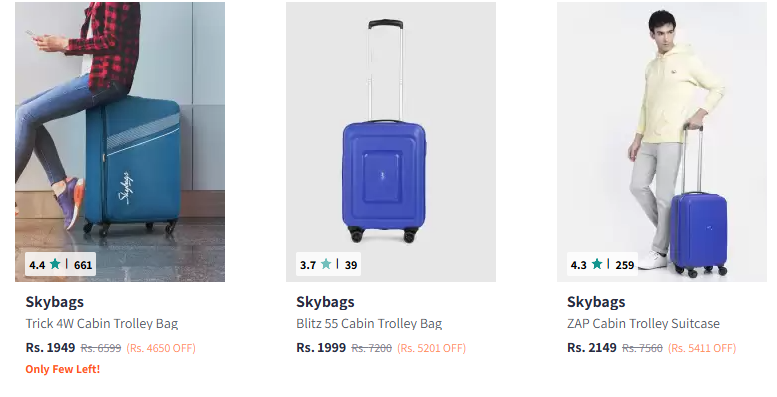Click the 39 reviews count badge
The image size is (777, 397).
[x=351, y=265]
